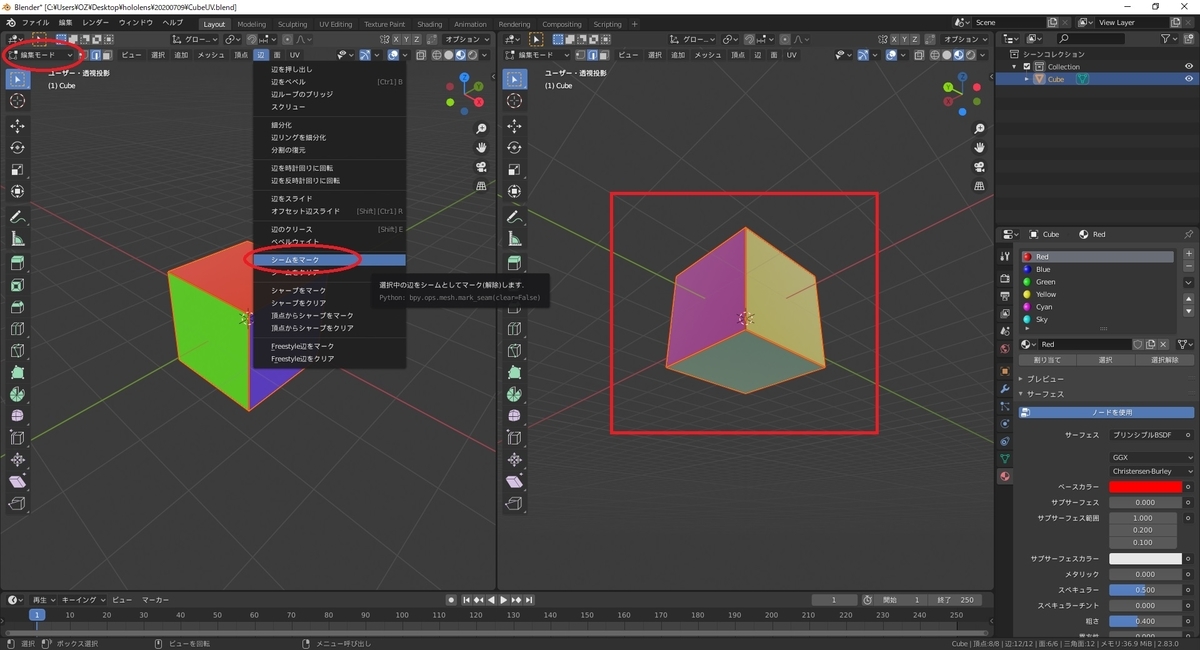Image resolution: width=1200 pixels, height=650 pixels.
Task: Open Material properties tab icon
Action: [x=1005, y=476]
